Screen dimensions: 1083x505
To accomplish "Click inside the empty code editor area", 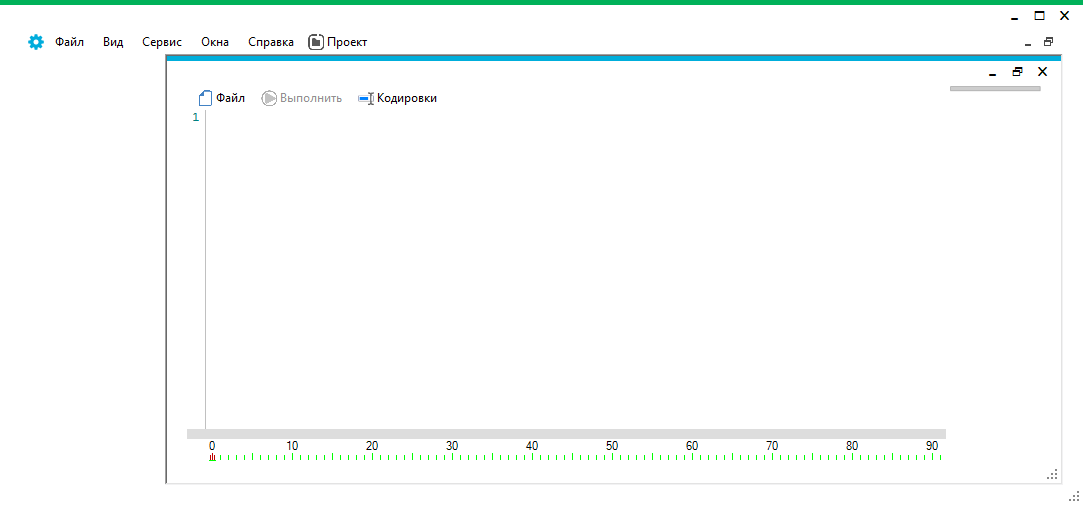I will pos(570,270).
